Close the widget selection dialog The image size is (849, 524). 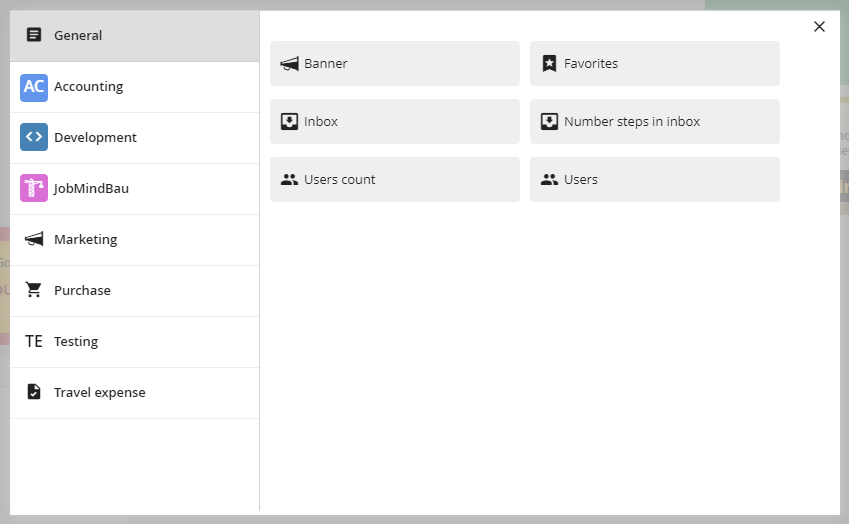819,27
